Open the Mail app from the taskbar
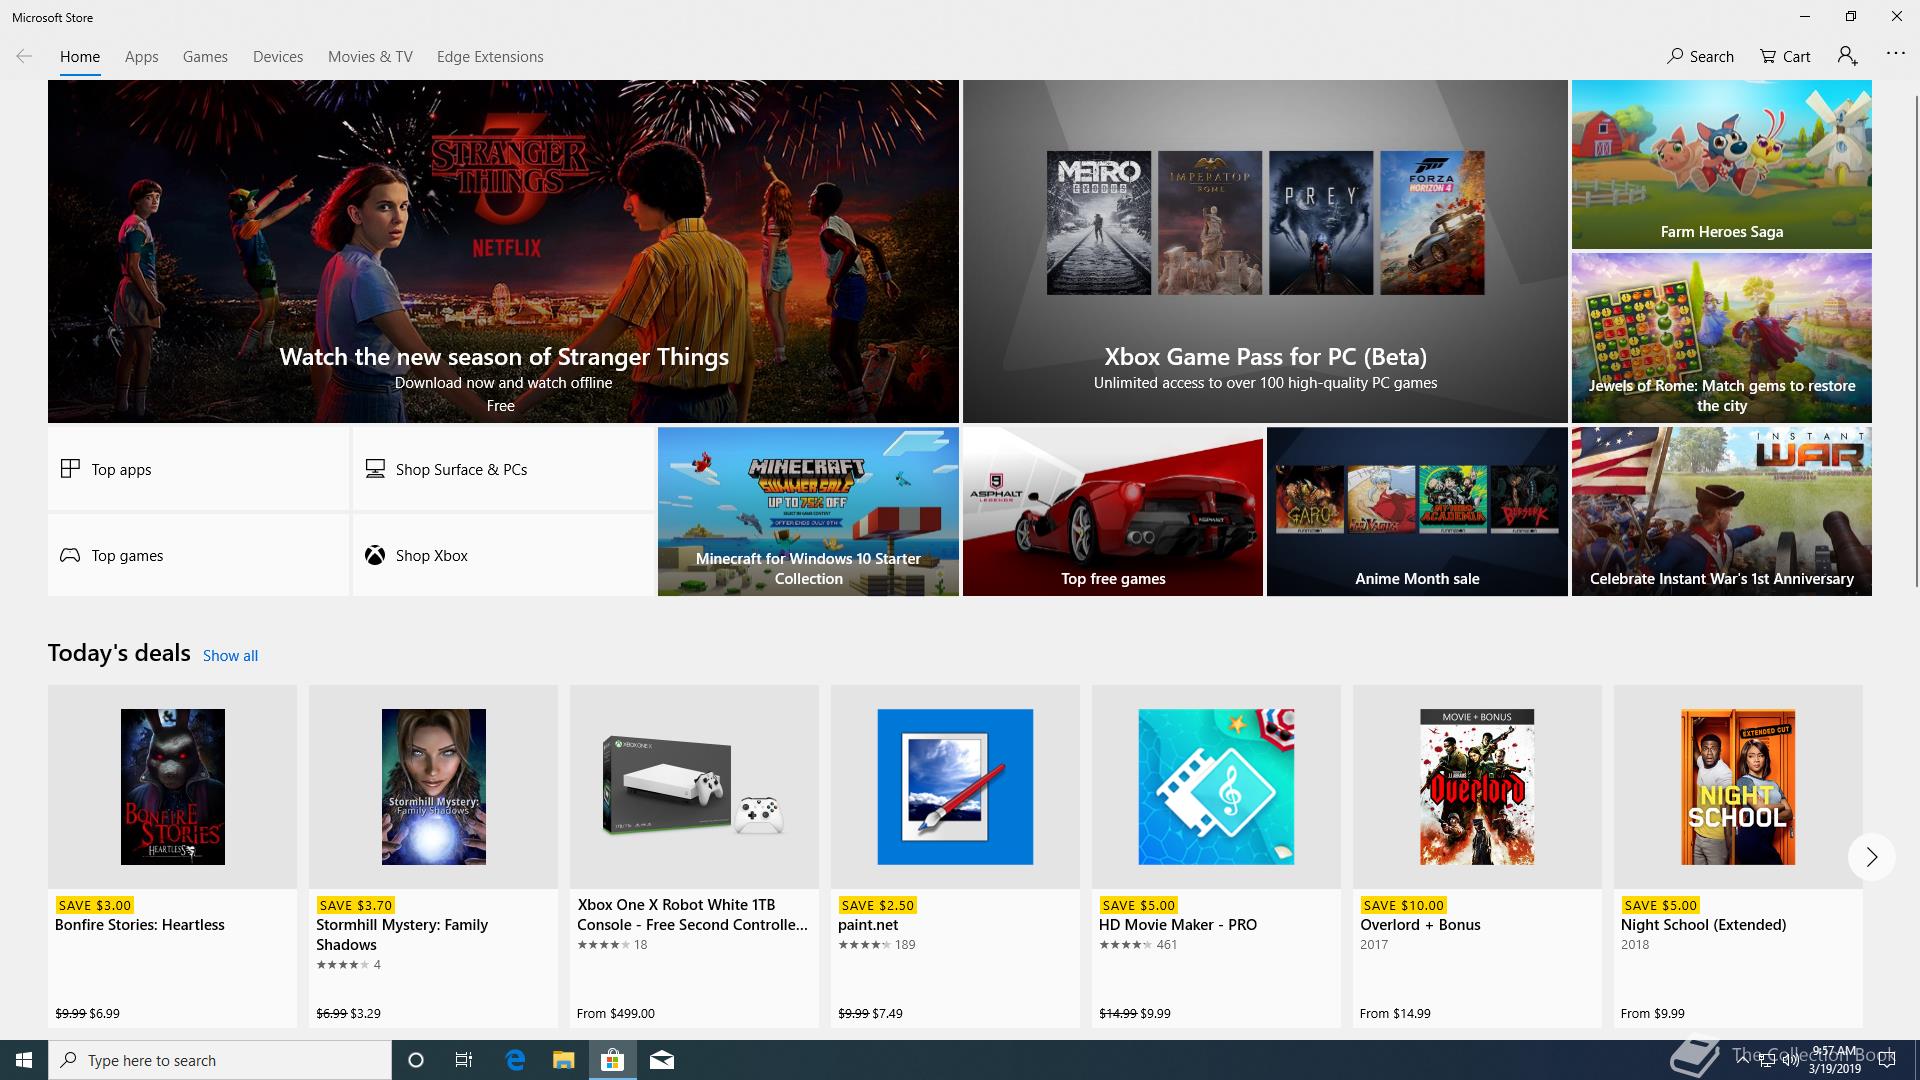The width and height of the screenshot is (1920, 1080). pos(662,1060)
